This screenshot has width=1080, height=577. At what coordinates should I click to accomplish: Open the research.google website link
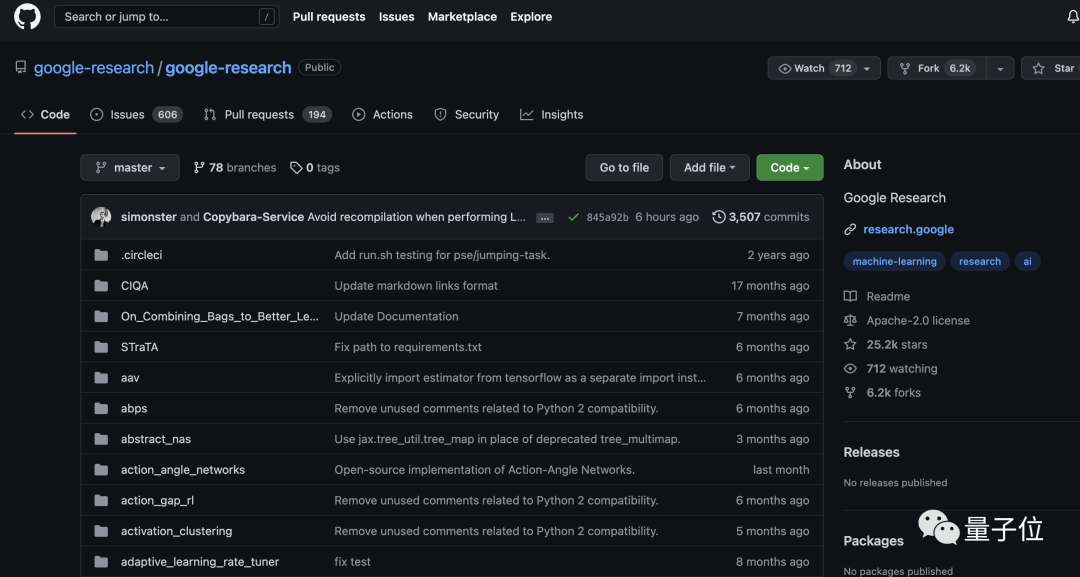click(x=908, y=229)
